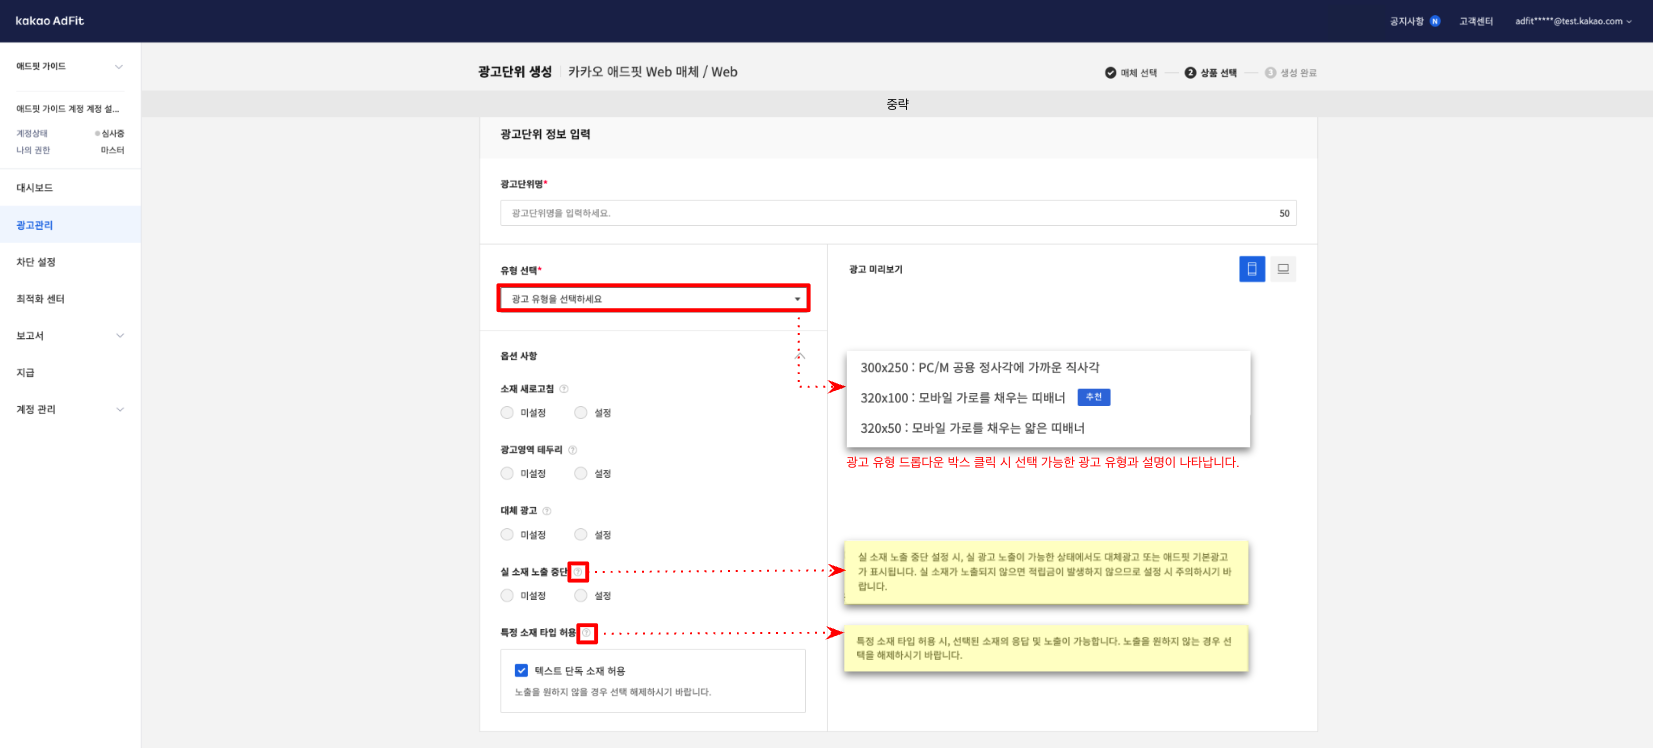This screenshot has width=1653, height=748.
Task: Click help icon next to 소재 새로고침
Action: pos(564,389)
